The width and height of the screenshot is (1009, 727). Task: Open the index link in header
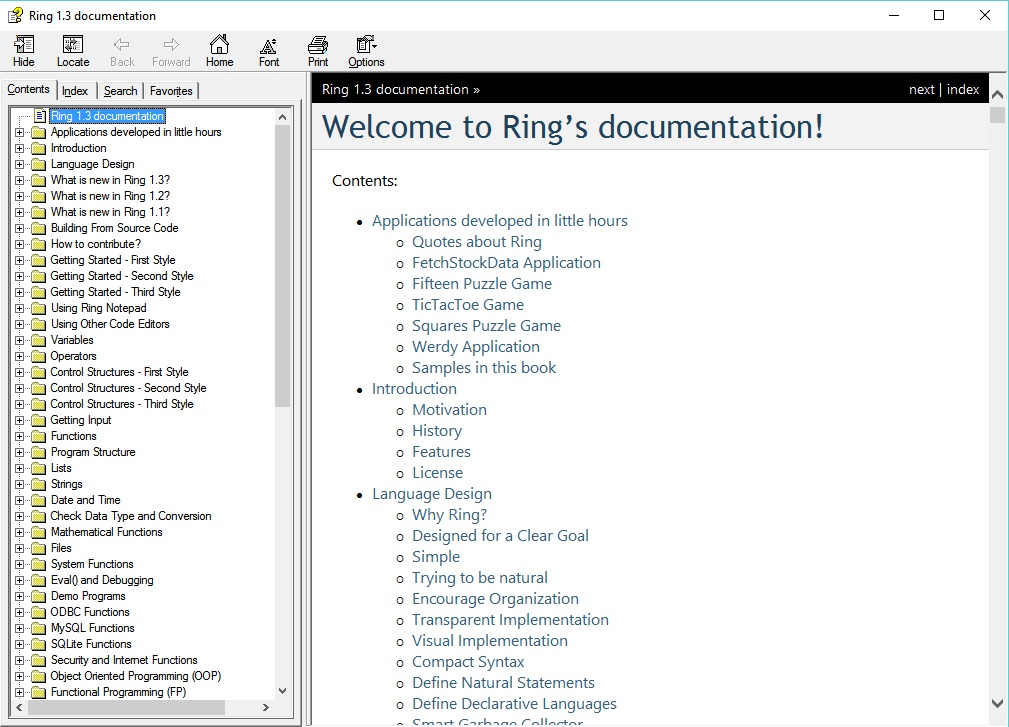pos(963,89)
